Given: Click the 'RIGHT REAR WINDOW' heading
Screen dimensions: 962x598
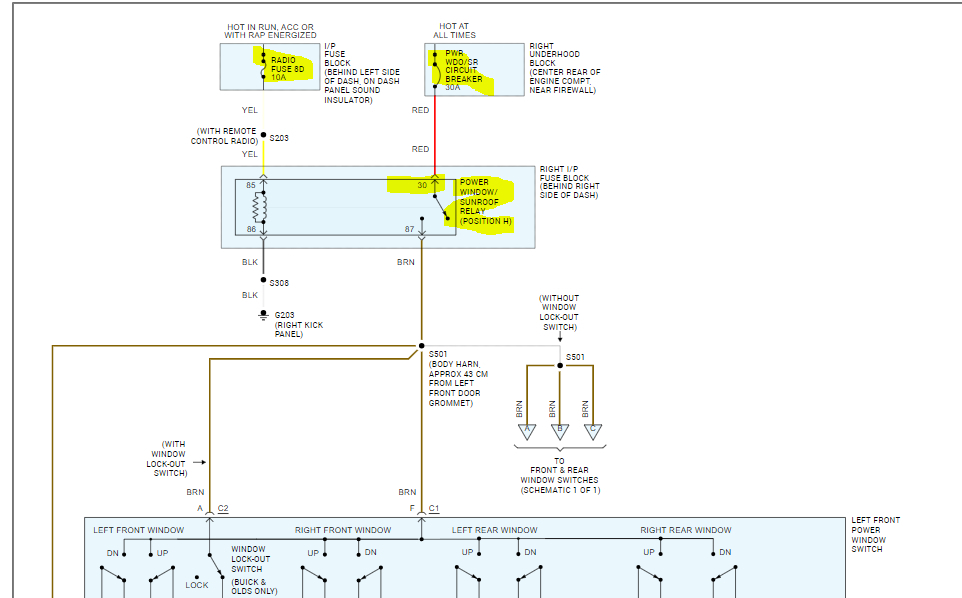Looking at the screenshot, I should tap(686, 530).
